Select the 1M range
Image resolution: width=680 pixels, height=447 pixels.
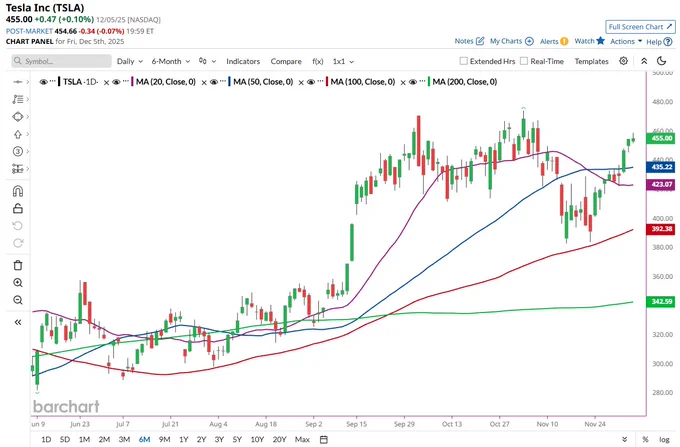[x=84, y=440]
